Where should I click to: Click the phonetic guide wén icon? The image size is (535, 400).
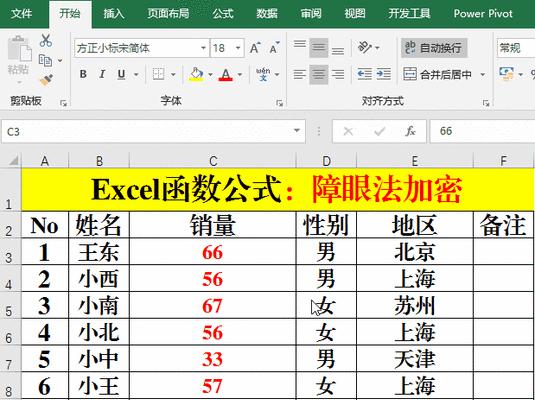point(263,74)
